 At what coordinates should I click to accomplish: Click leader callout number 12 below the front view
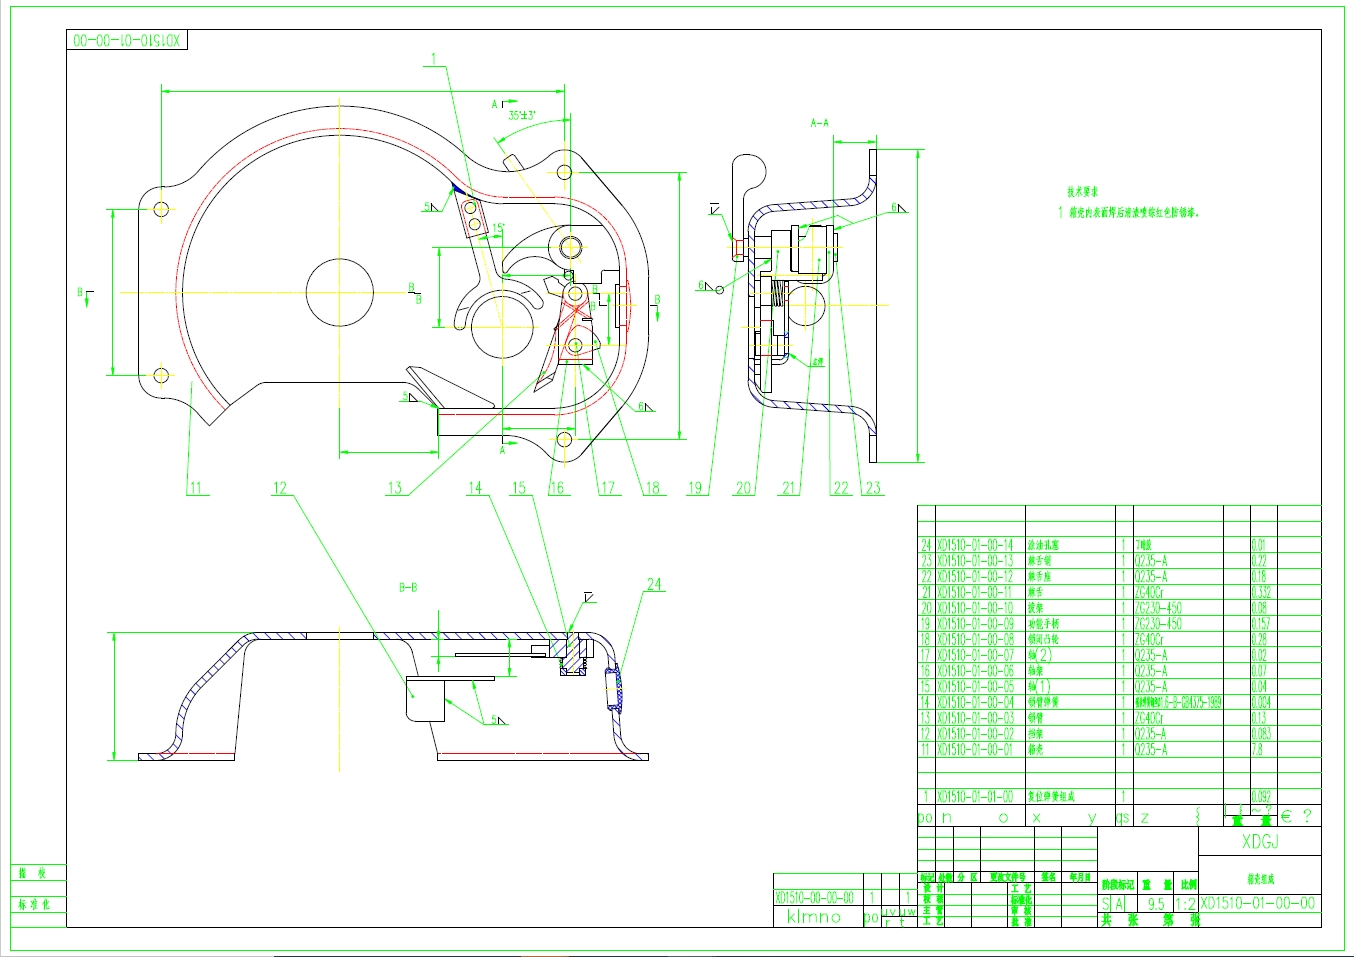280,488
